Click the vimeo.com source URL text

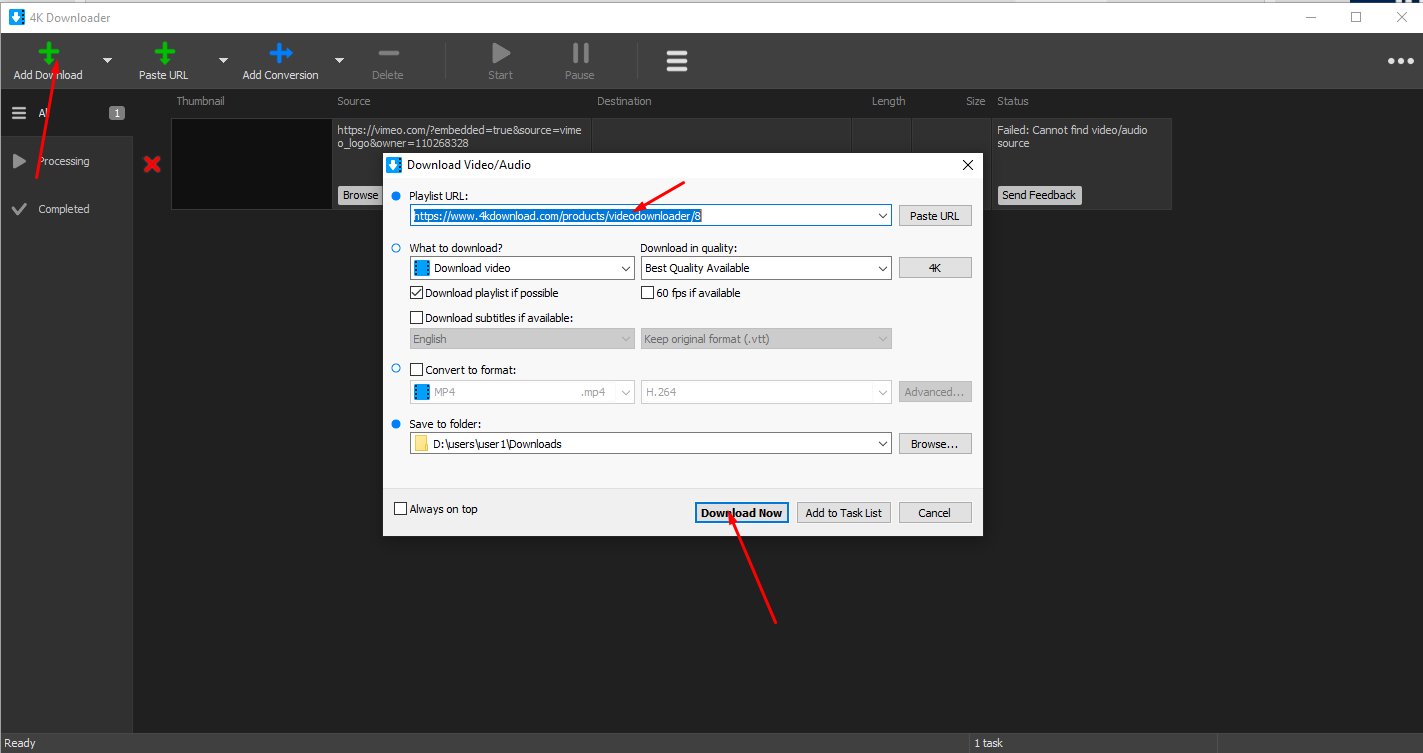pyautogui.click(x=459, y=136)
